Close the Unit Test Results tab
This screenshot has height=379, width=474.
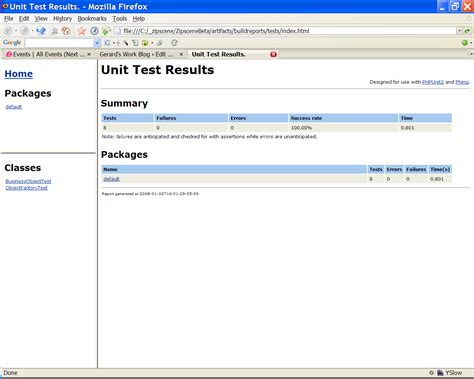[x=273, y=54]
